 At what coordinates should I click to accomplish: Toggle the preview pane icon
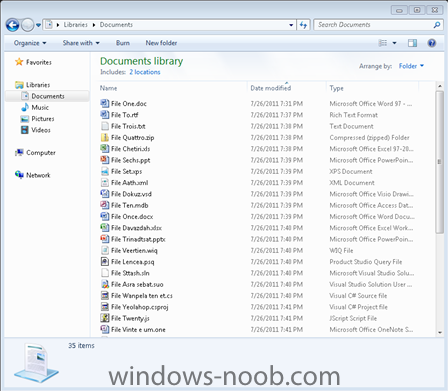[x=412, y=43]
